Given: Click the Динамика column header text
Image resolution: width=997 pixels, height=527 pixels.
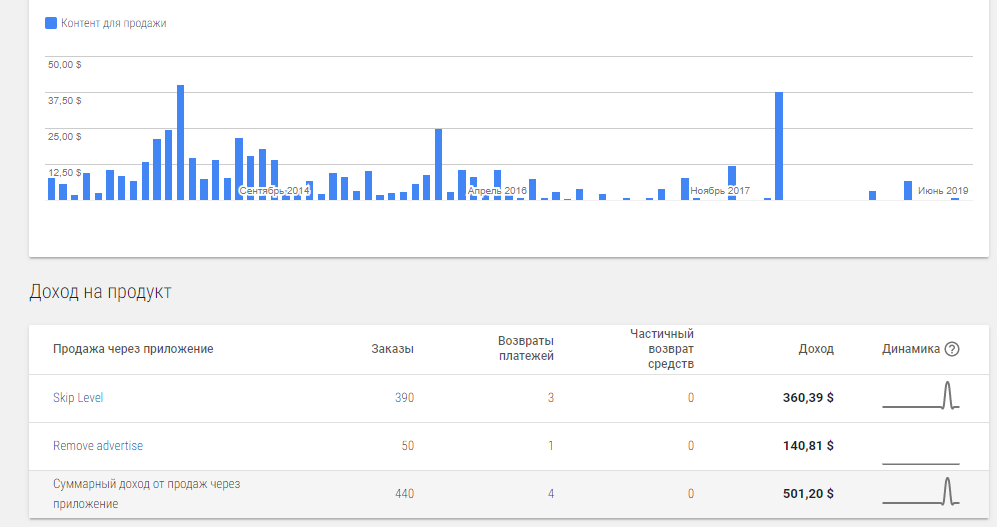Looking at the screenshot, I should [911, 349].
